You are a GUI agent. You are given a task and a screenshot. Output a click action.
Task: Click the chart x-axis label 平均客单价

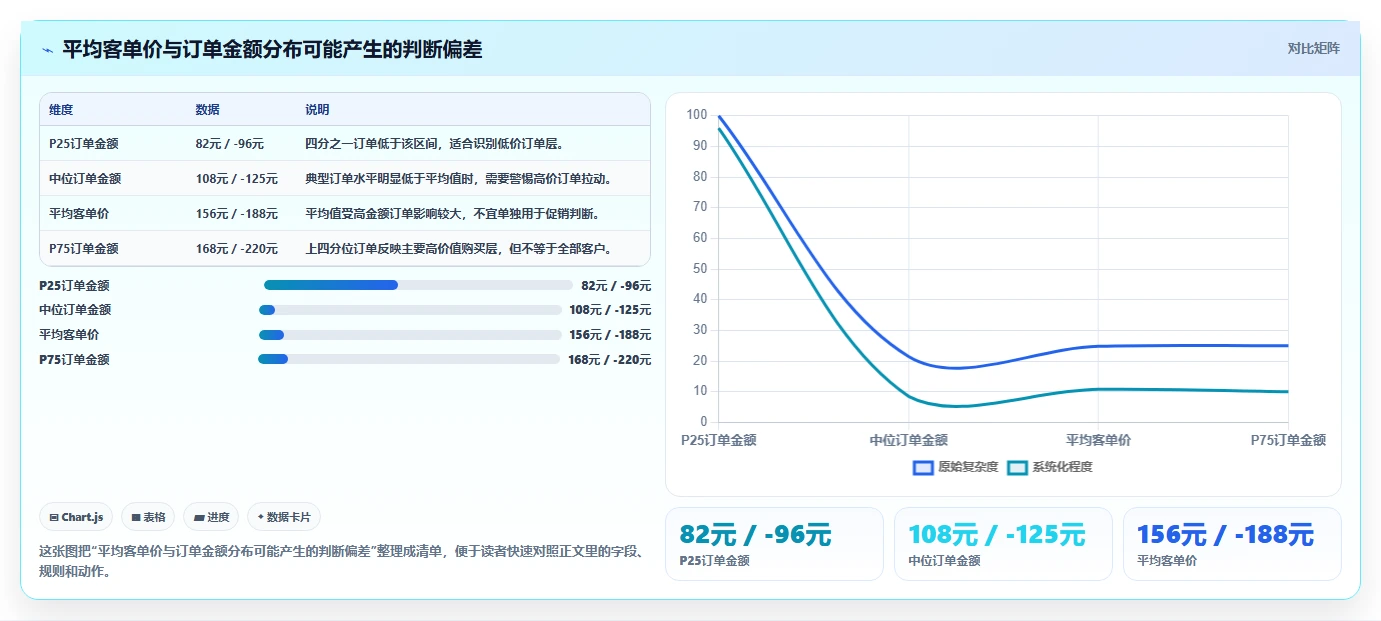[x=1098, y=440]
